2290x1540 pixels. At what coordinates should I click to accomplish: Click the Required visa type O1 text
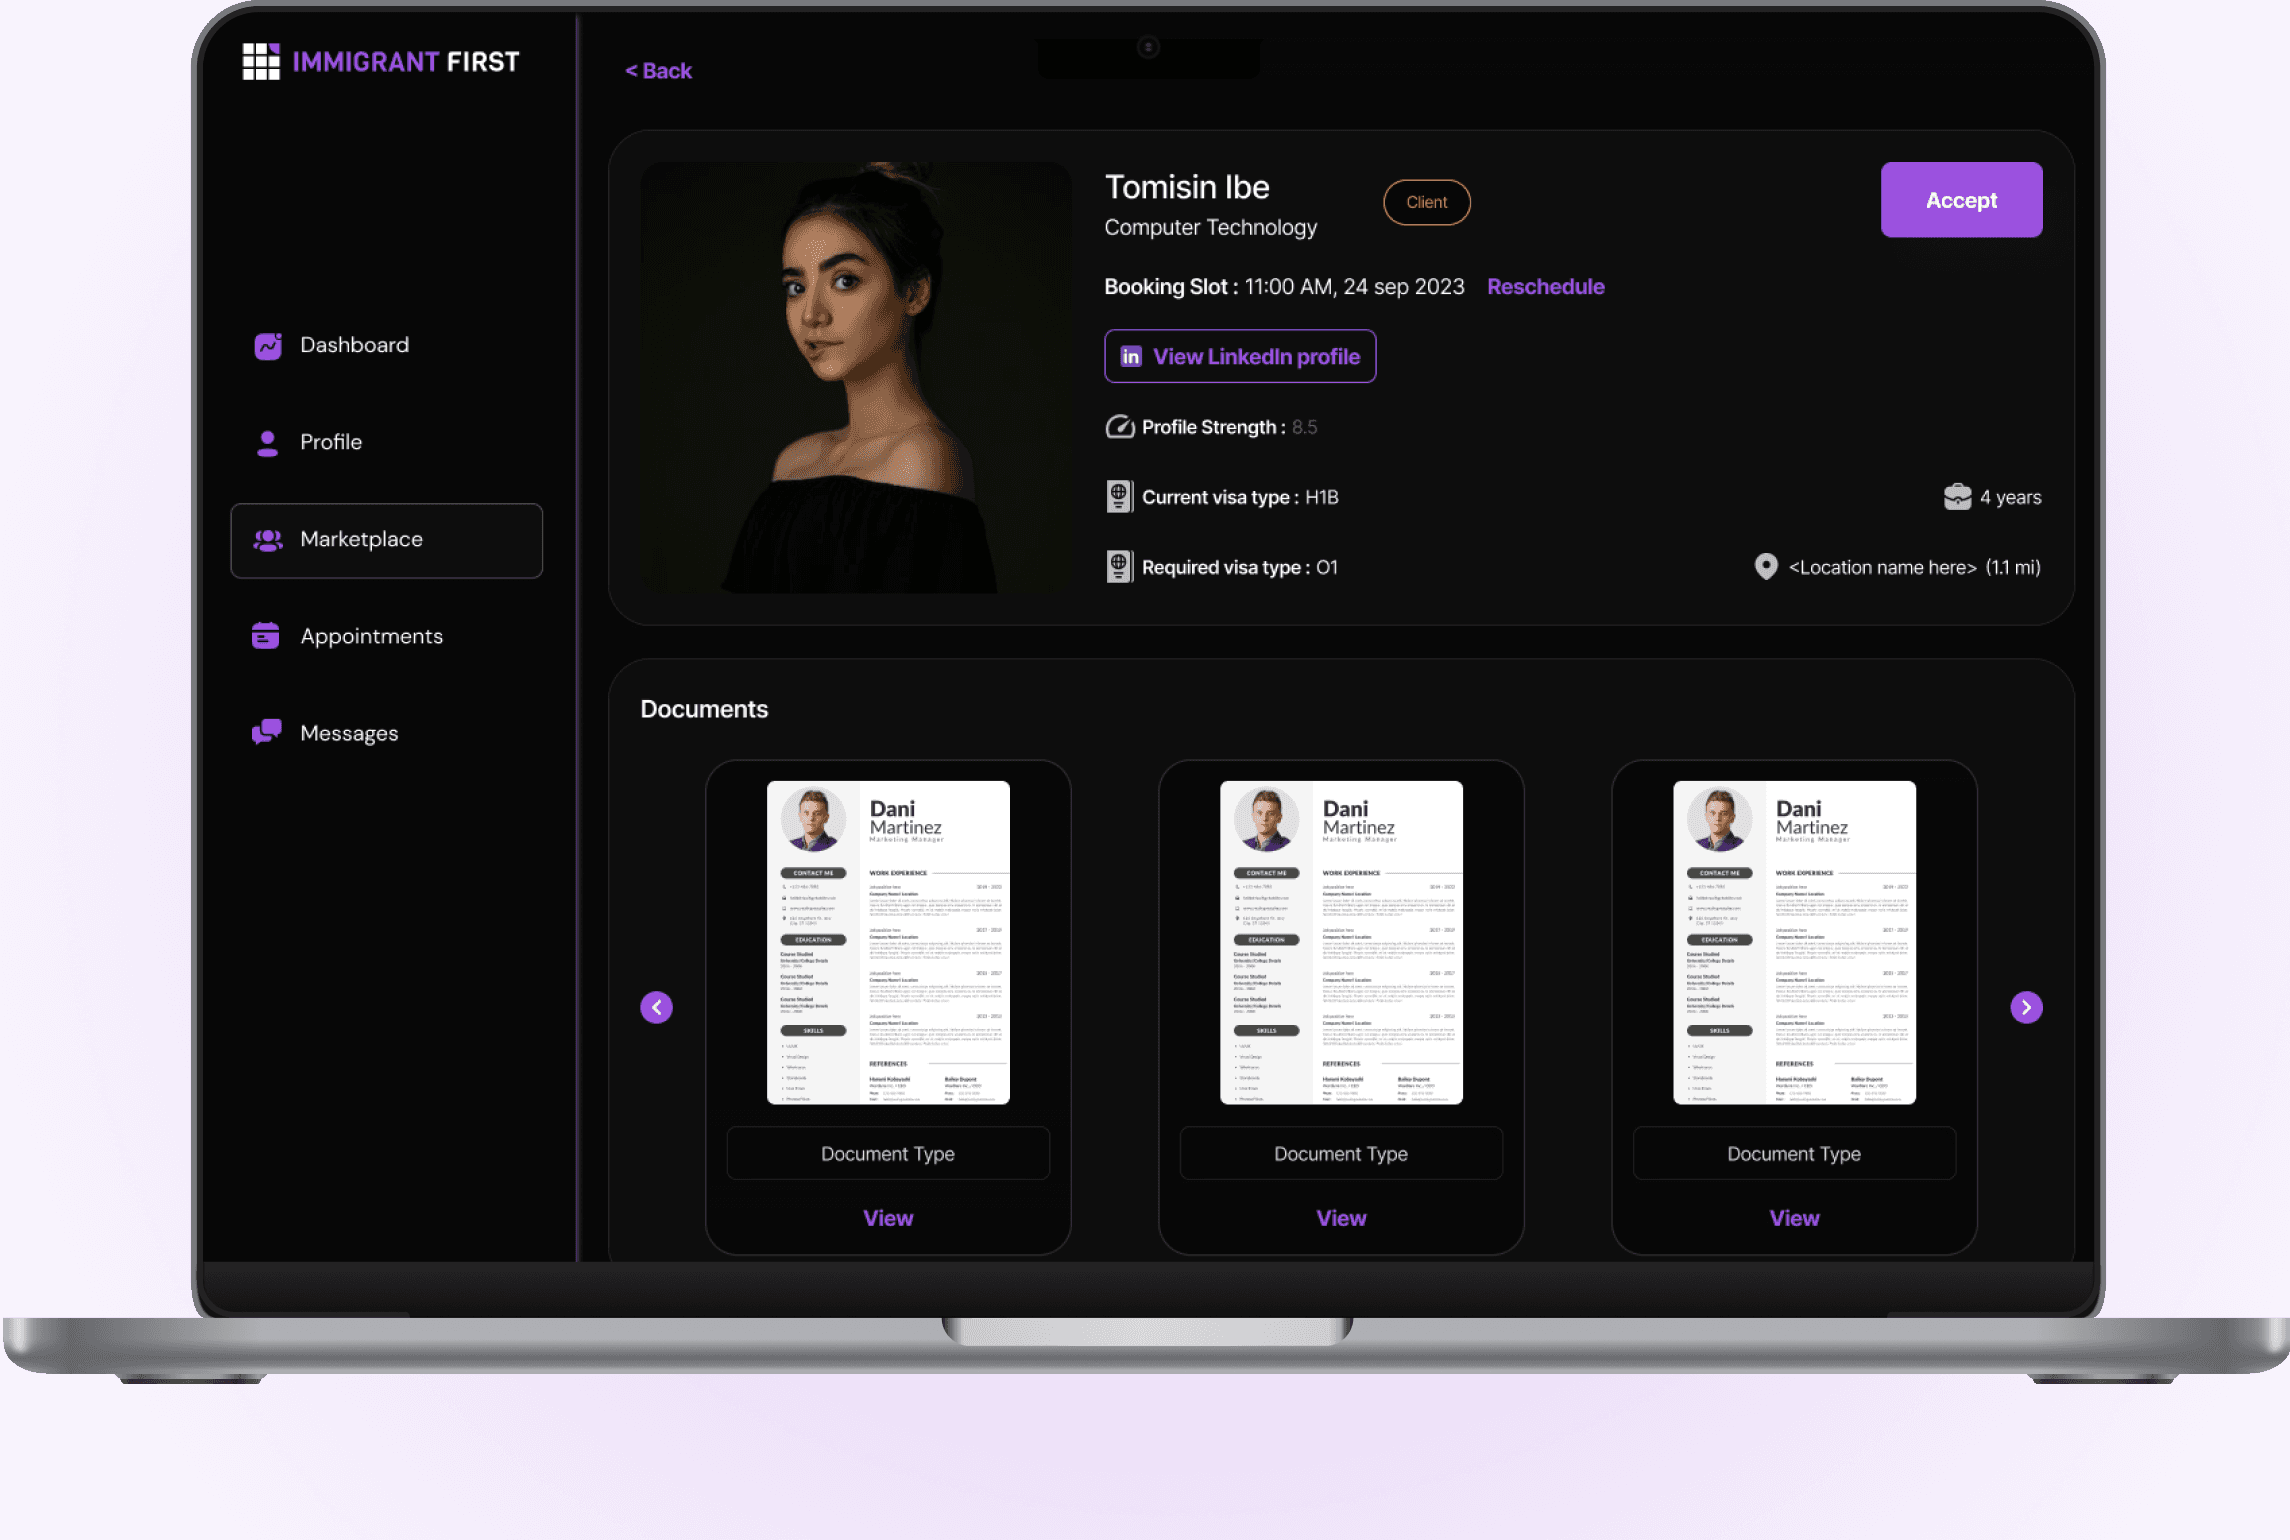point(1240,568)
